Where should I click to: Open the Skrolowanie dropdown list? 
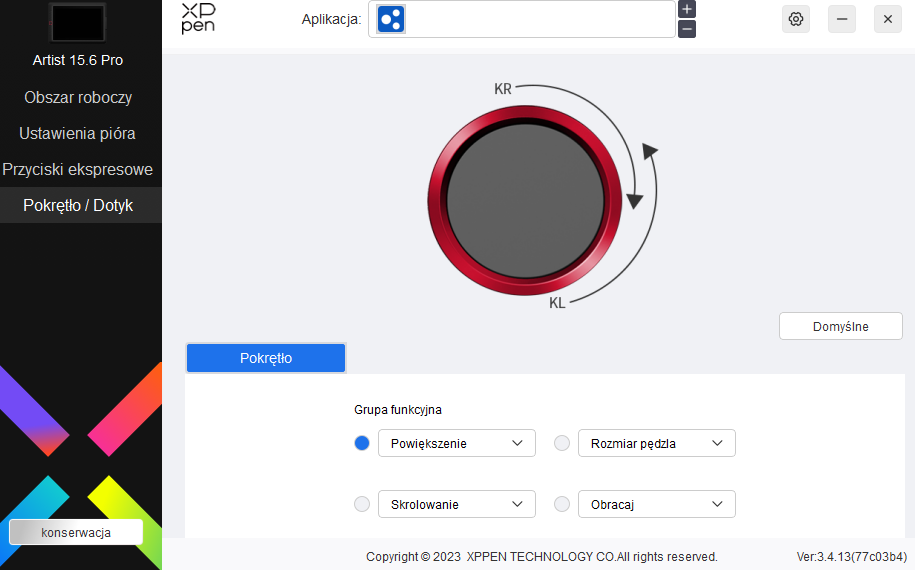pyautogui.click(x=457, y=504)
